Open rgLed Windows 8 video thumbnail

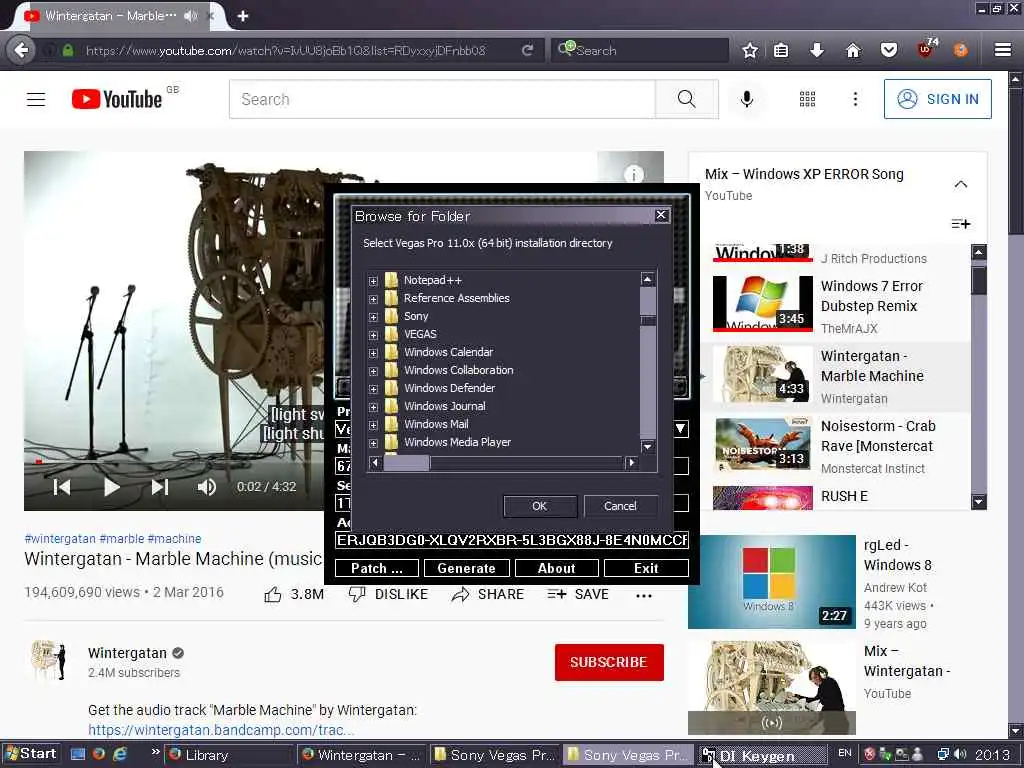(x=771, y=581)
